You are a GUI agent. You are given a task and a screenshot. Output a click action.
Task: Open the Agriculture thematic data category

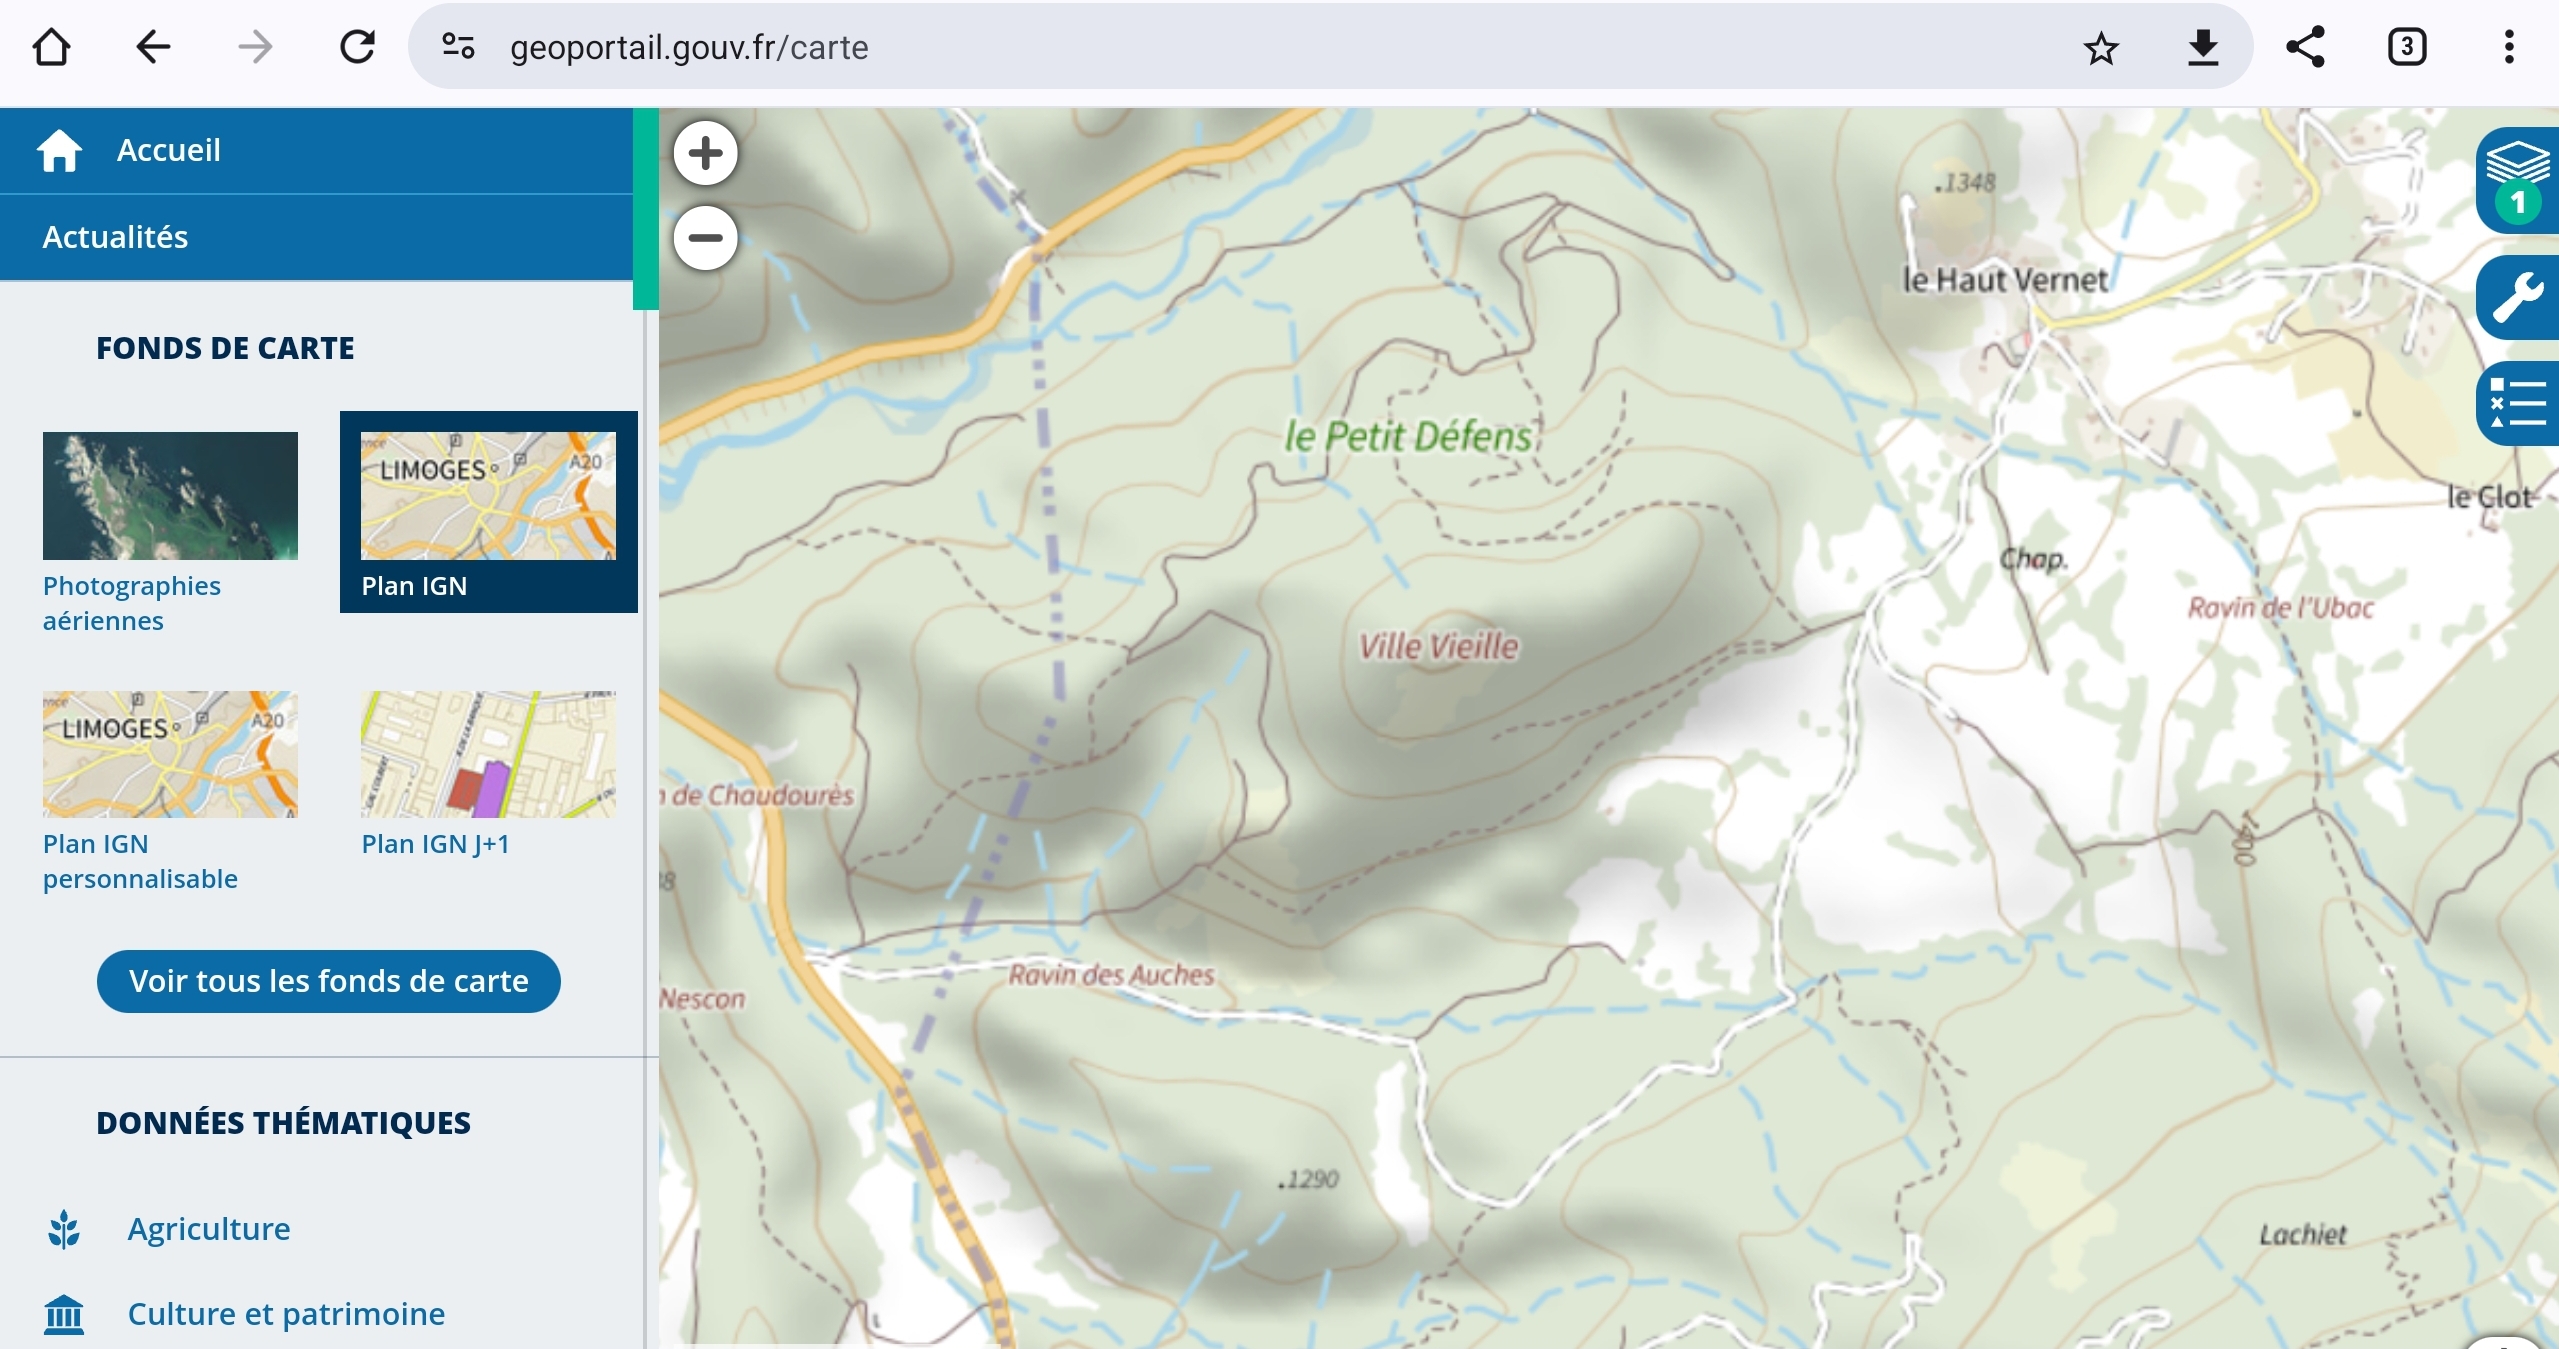pyautogui.click(x=209, y=1229)
